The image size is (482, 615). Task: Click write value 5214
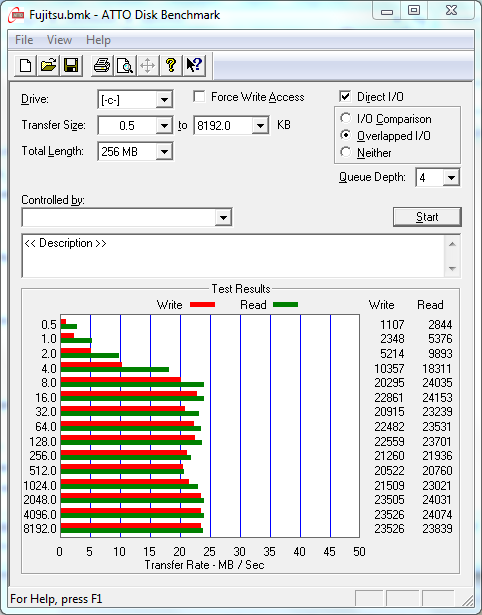coord(392,353)
